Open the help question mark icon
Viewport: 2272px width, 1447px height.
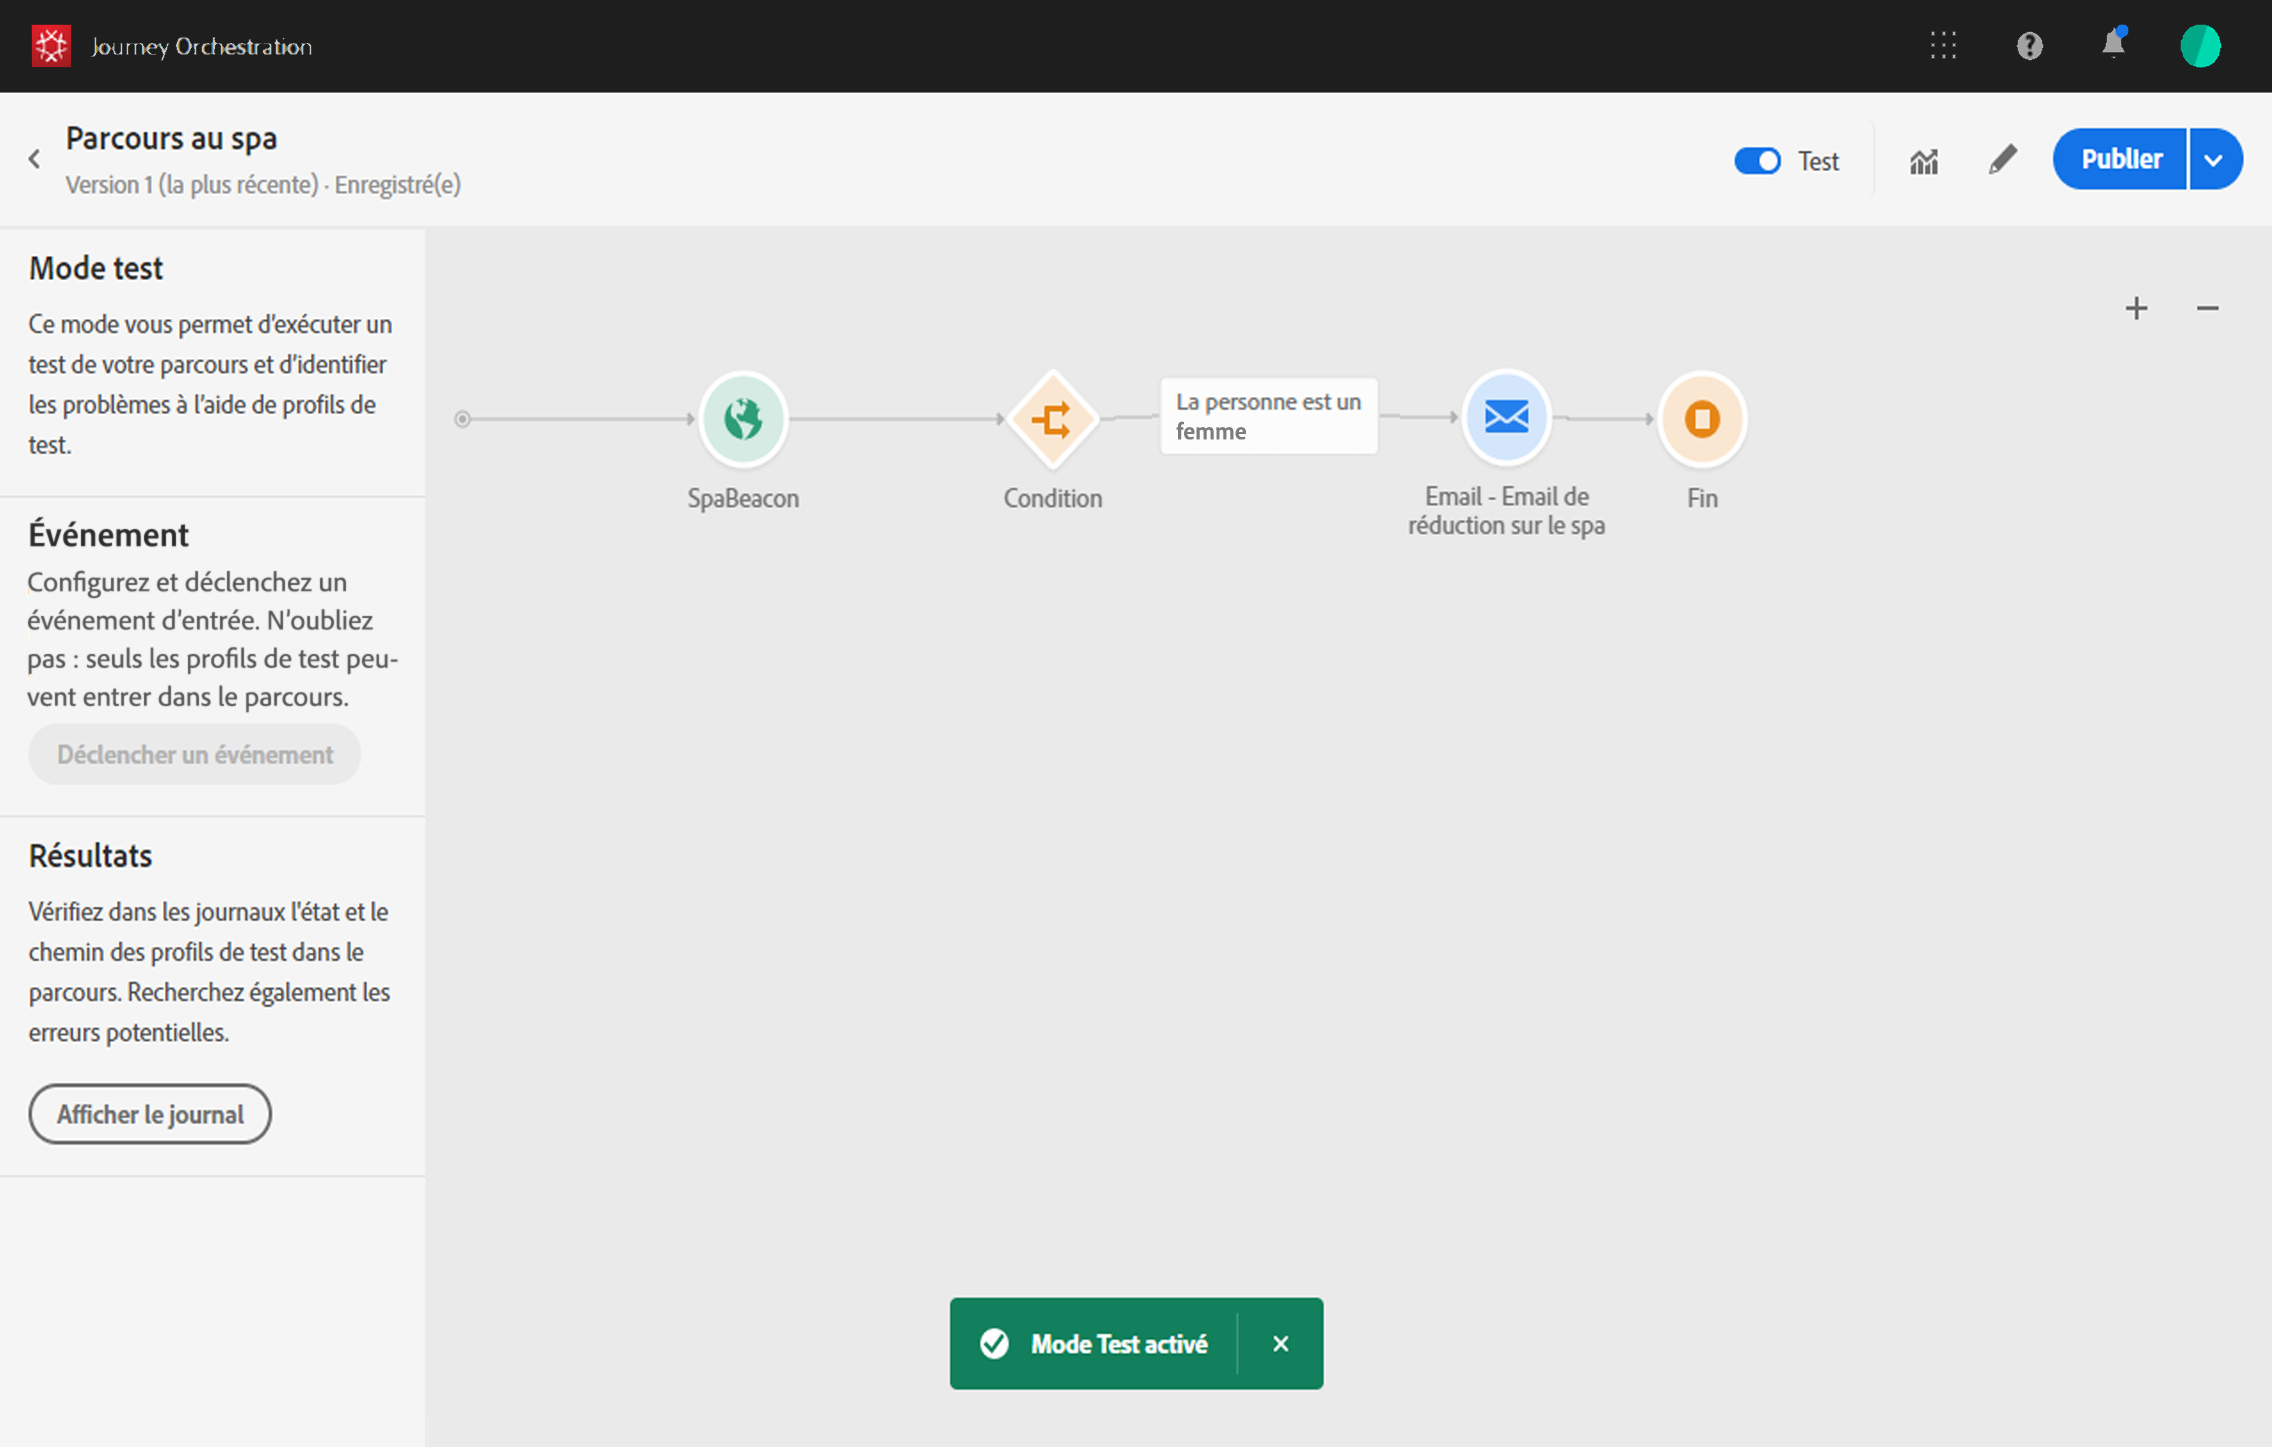2029,46
